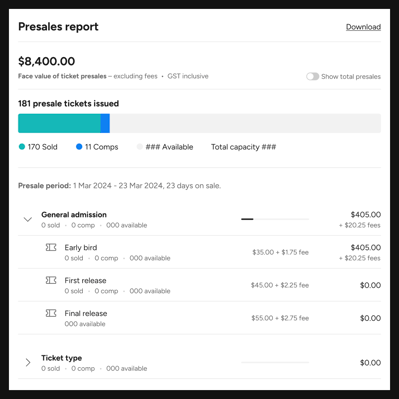Click the Final release ticket icon
The image size is (399, 399).
click(51, 313)
